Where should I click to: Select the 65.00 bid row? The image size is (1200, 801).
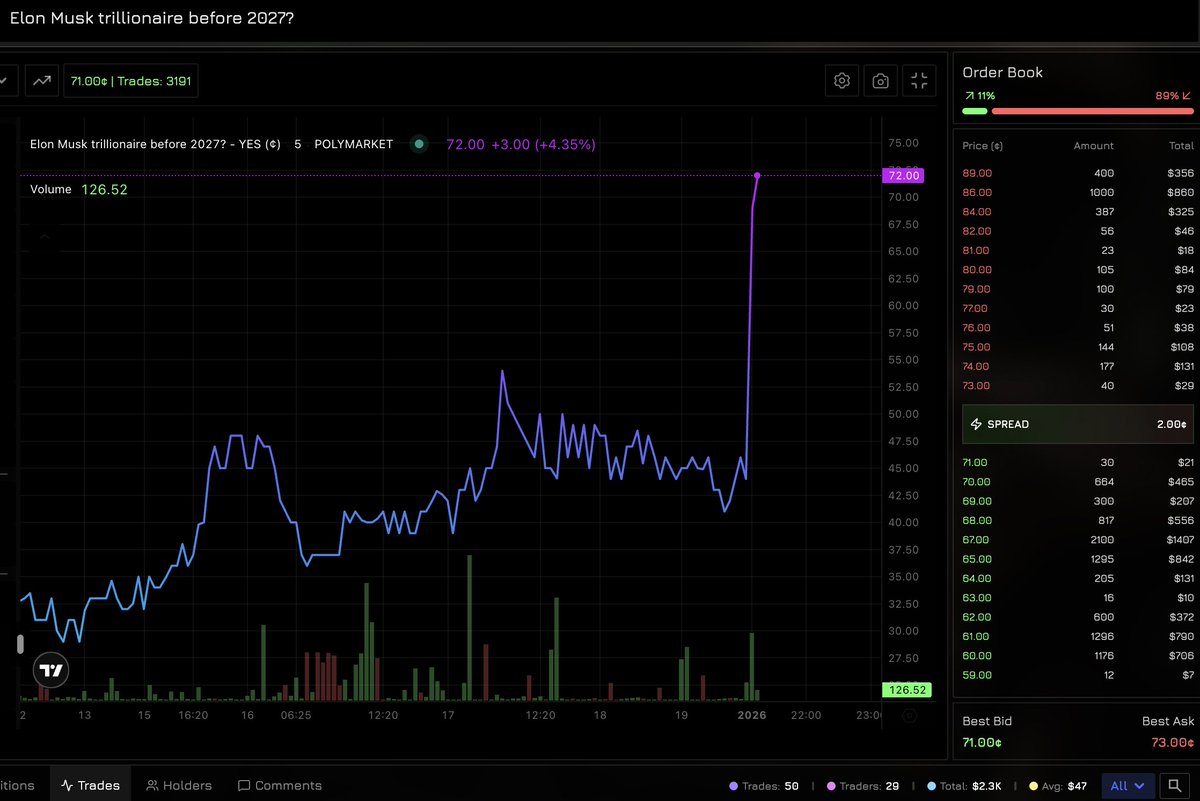coord(1077,559)
